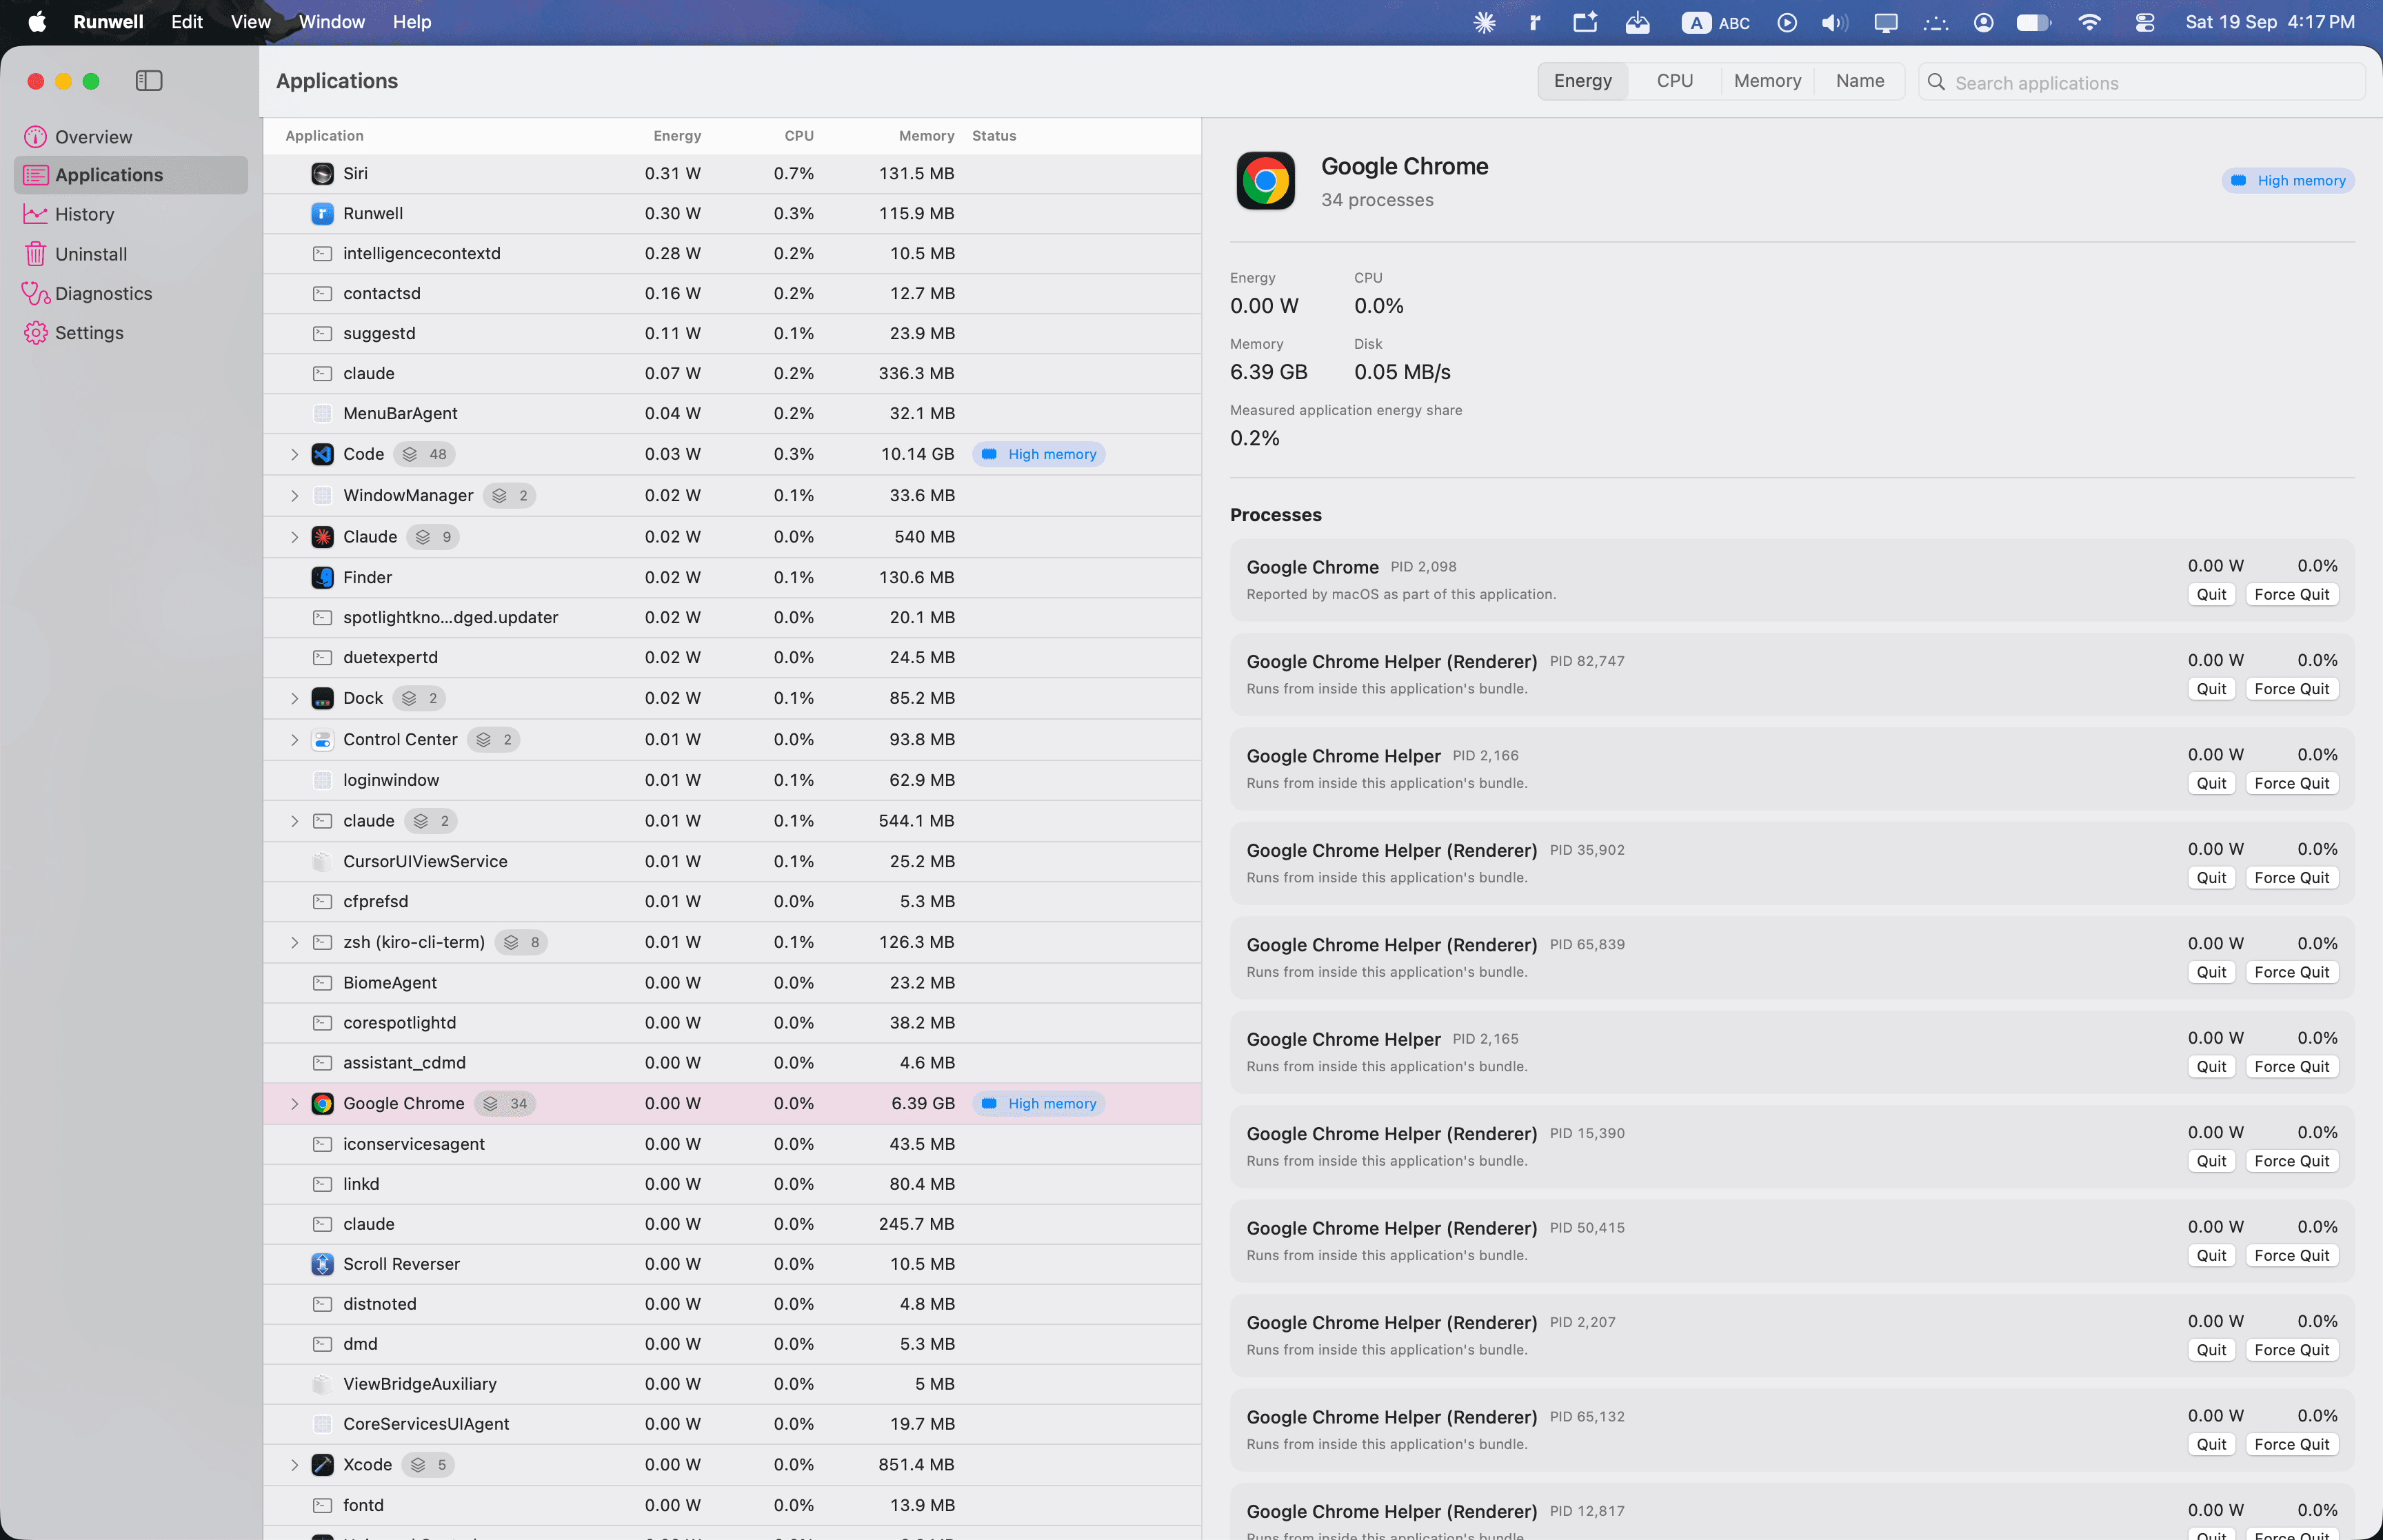
Task: Sort applications by Memory tab
Action: point(1767,81)
